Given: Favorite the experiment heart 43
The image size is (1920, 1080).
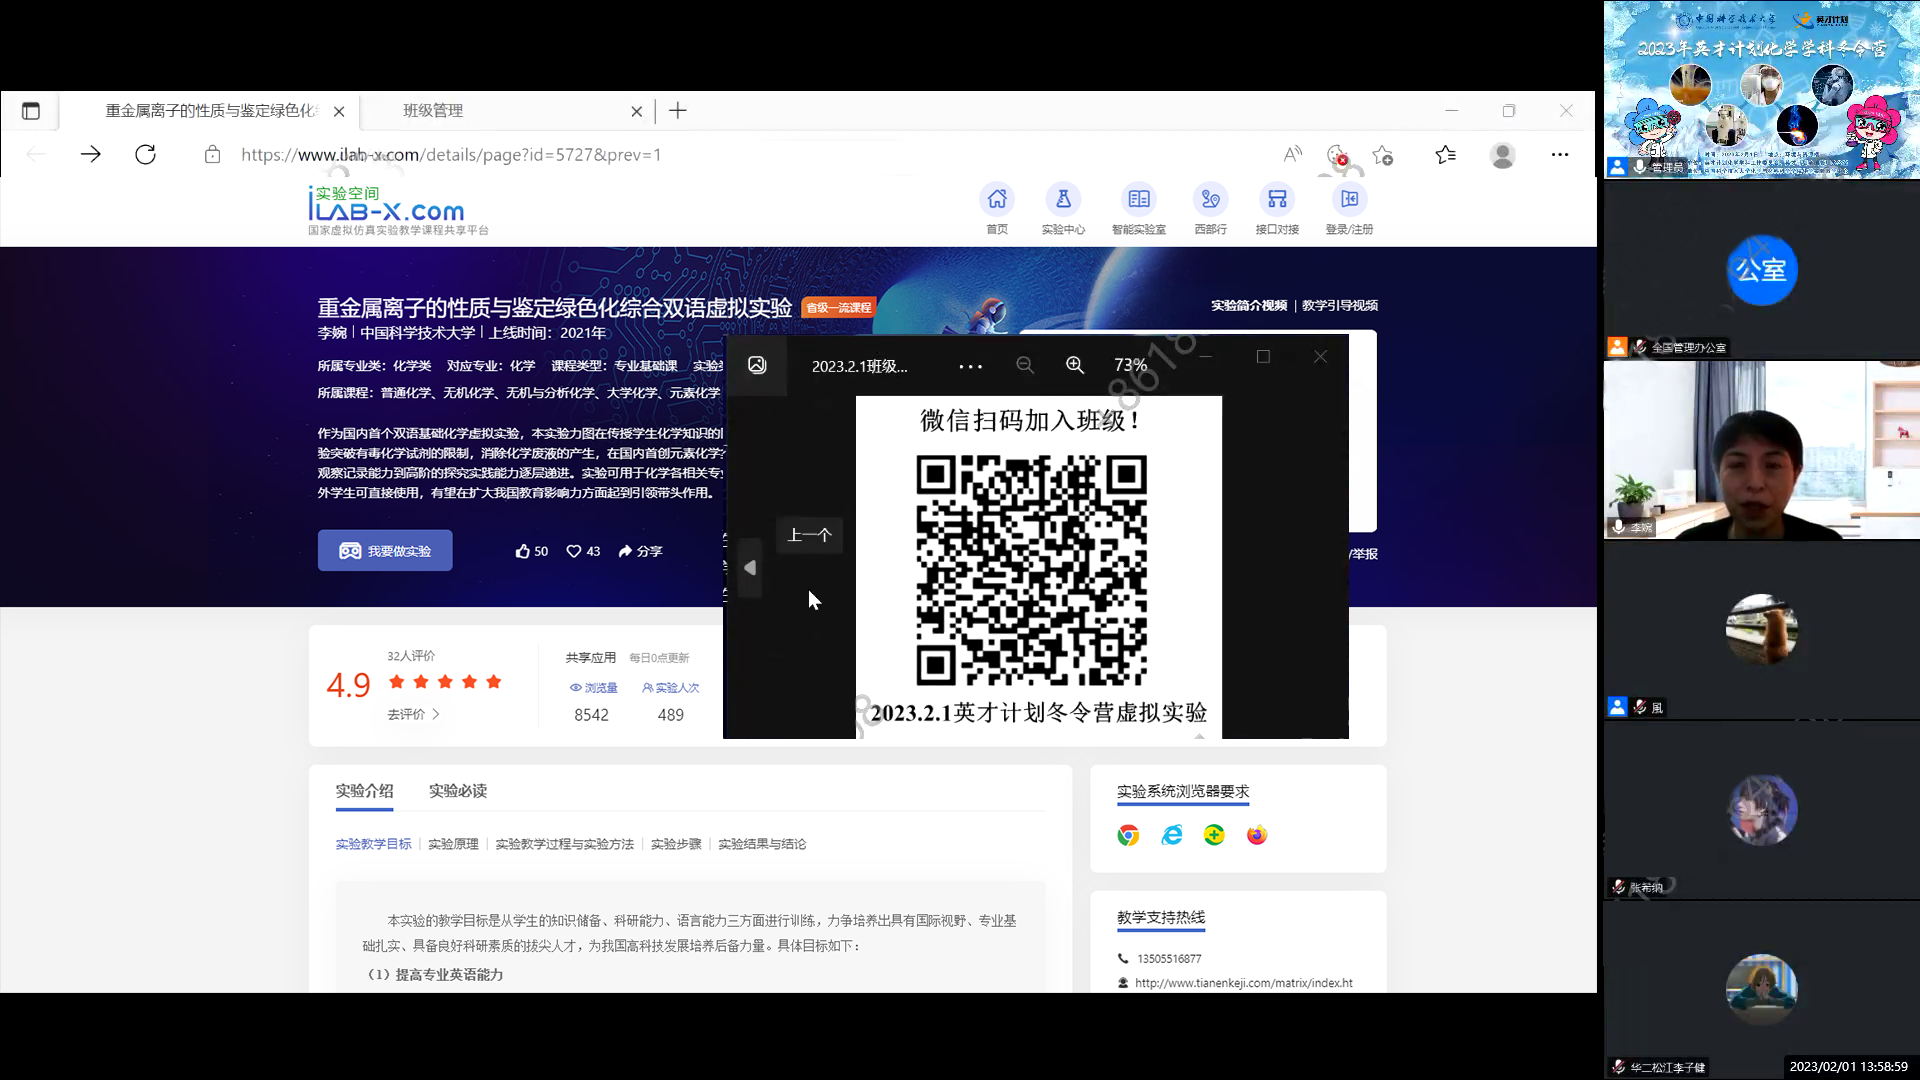Looking at the screenshot, I should click(x=583, y=551).
